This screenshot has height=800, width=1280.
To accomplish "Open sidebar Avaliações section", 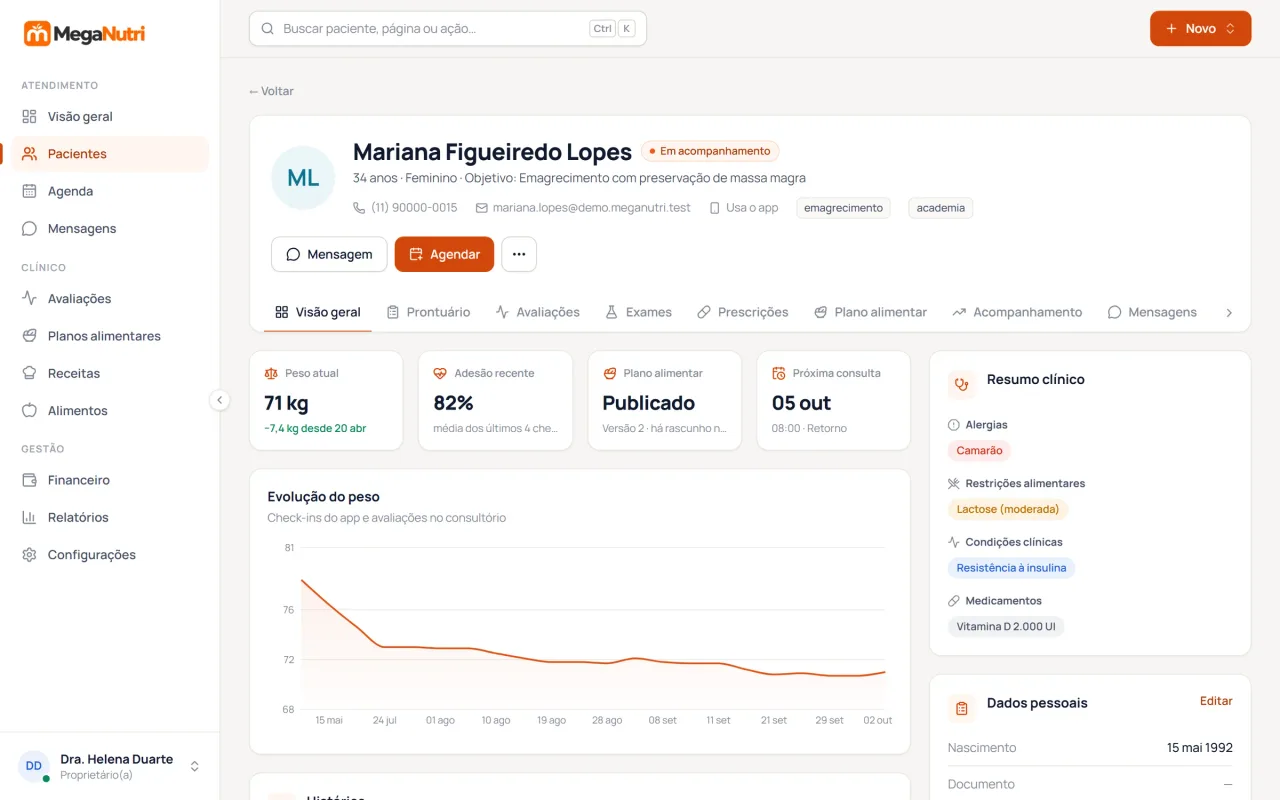I will point(110,299).
